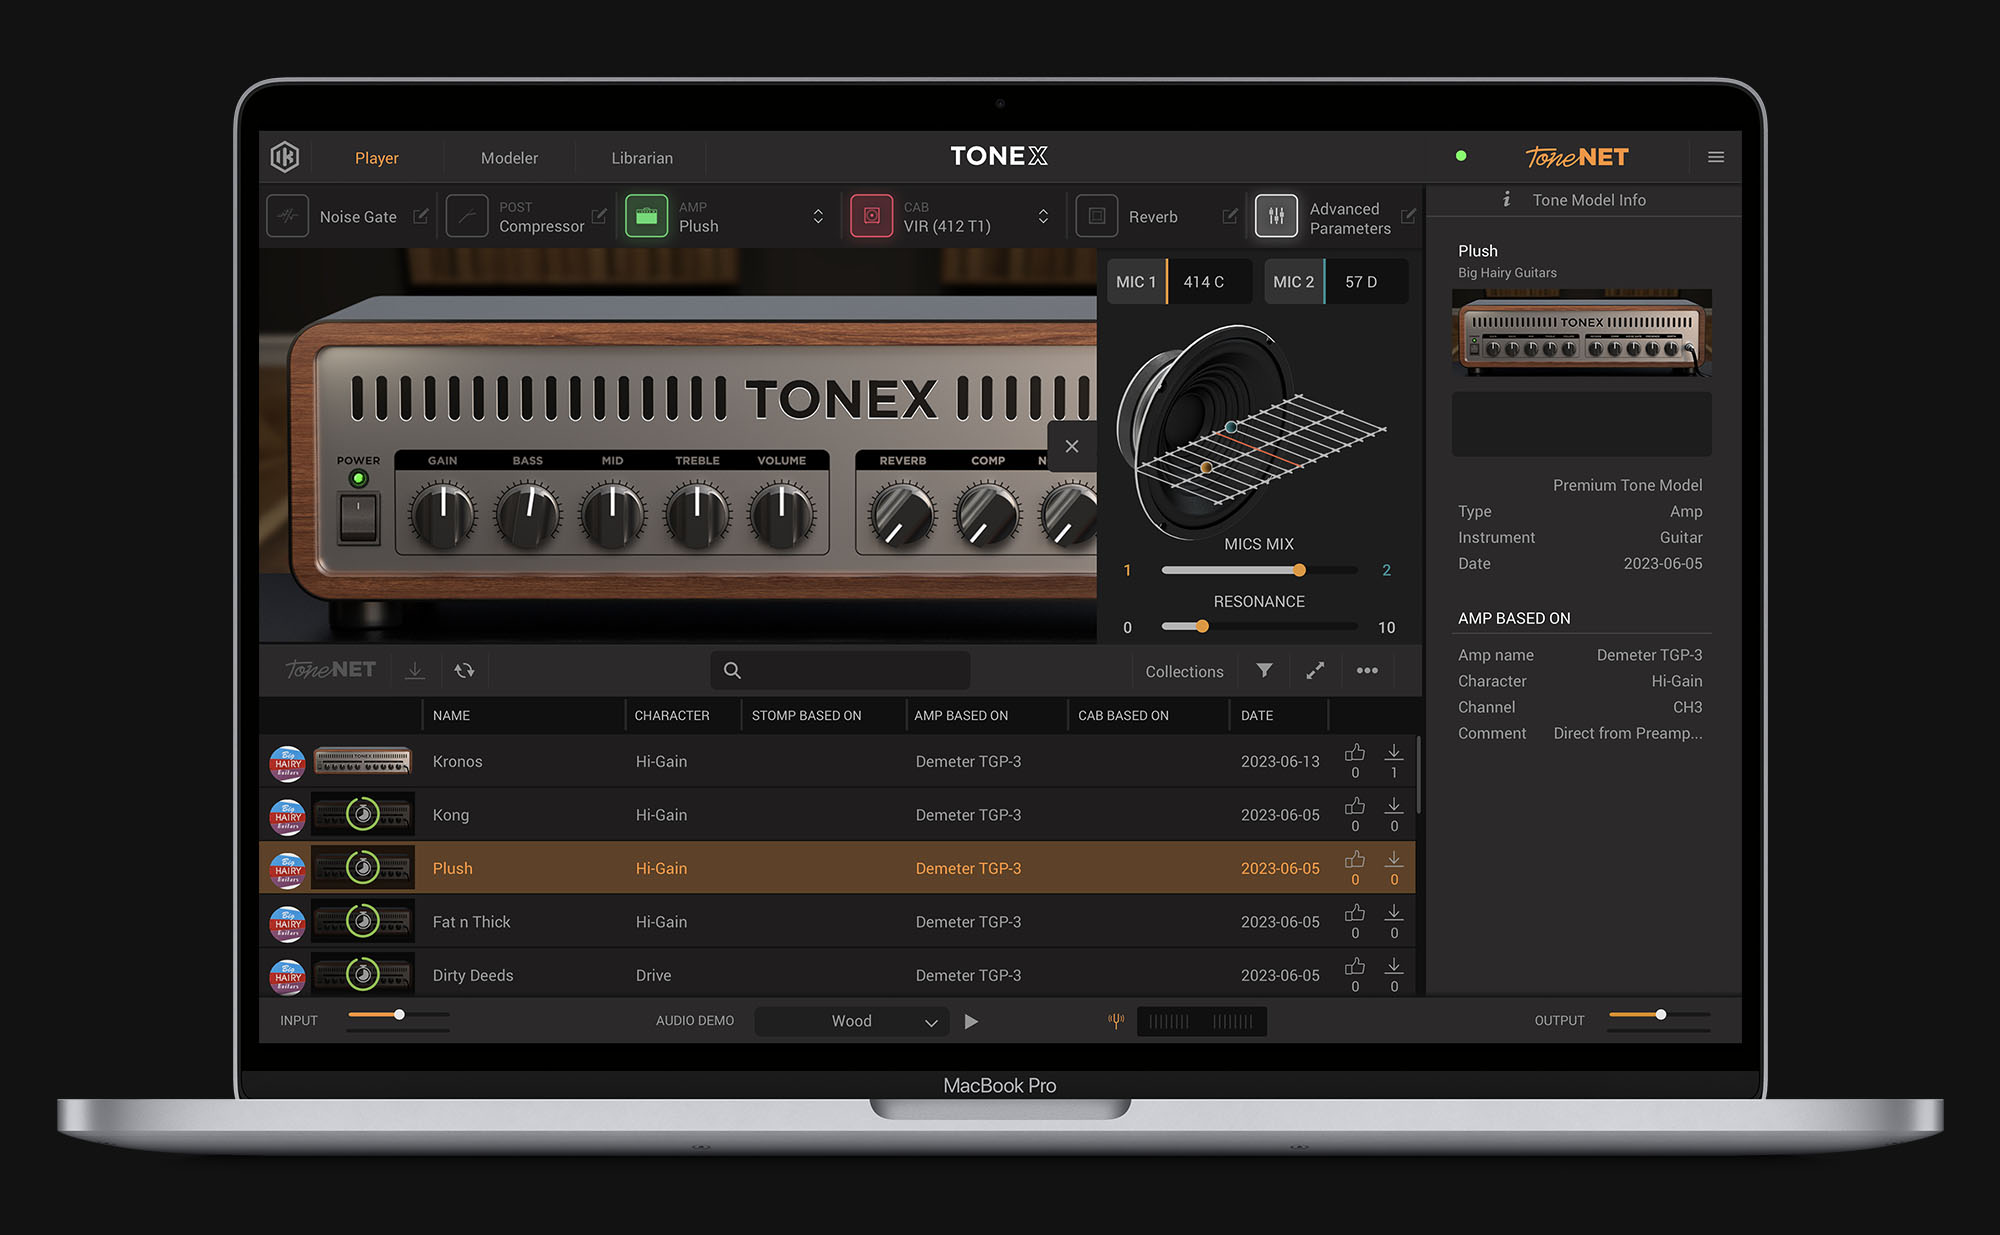Open the filter icon beside Collections
This screenshot has width=2000, height=1235.
point(1264,670)
